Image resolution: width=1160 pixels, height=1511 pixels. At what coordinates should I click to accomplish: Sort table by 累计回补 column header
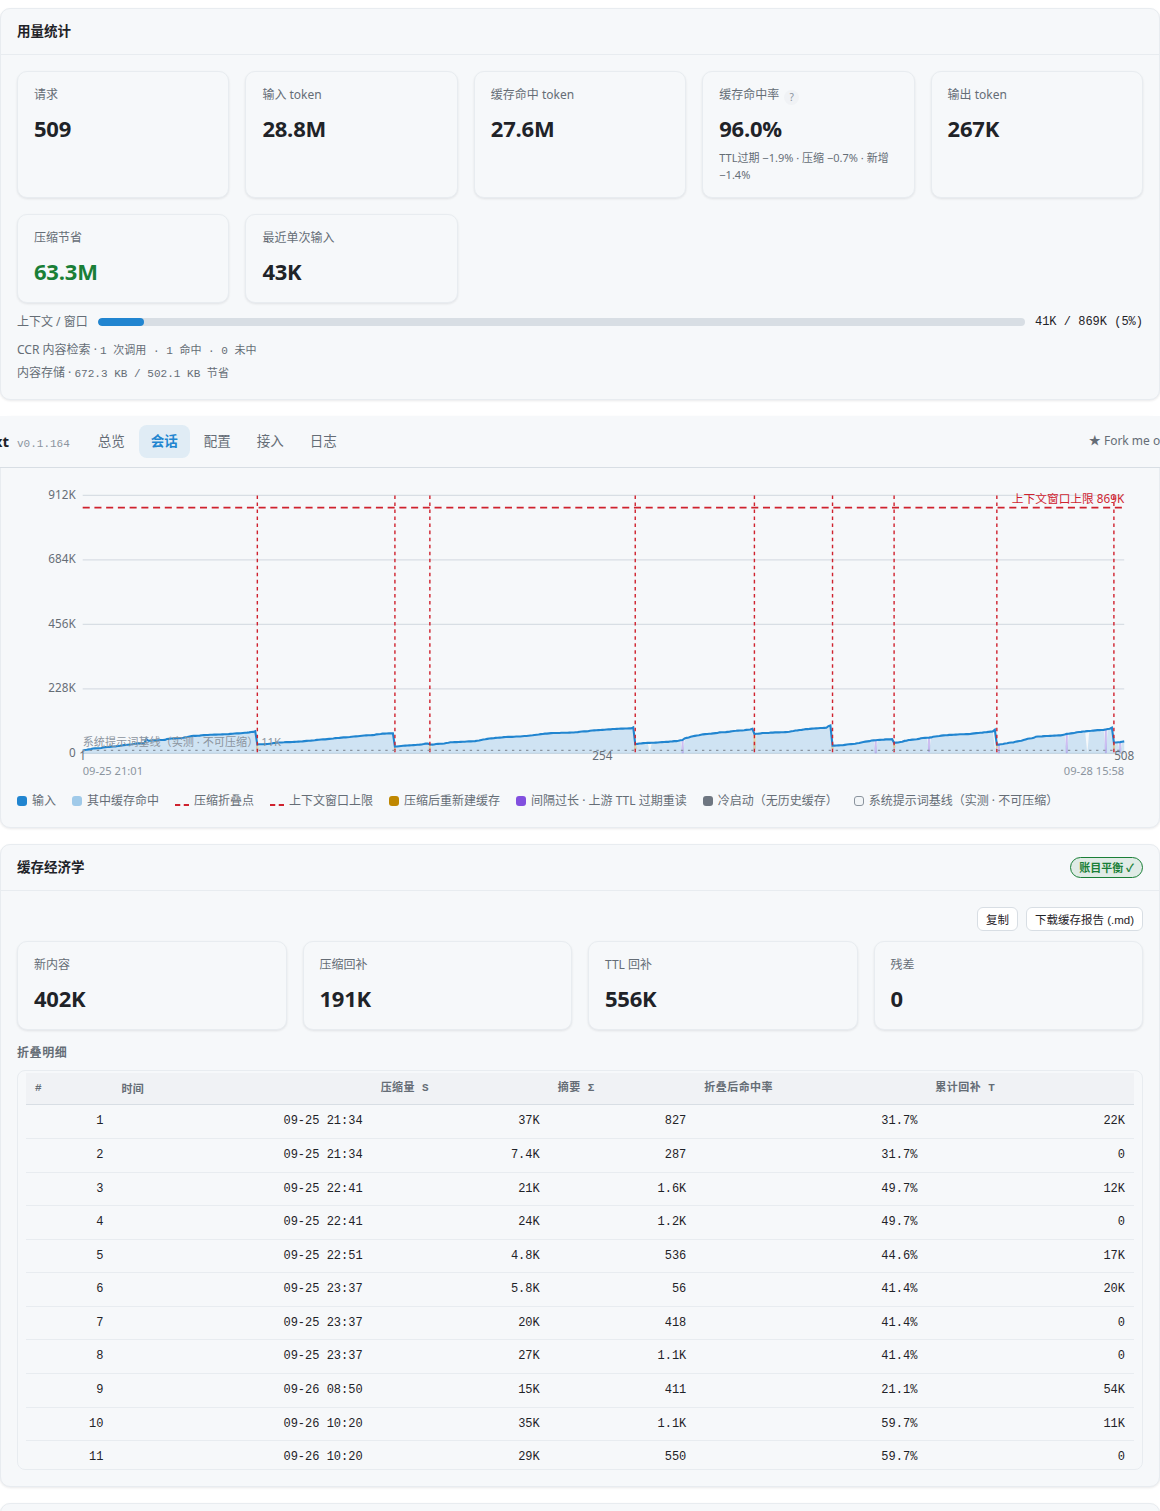coord(964,1087)
